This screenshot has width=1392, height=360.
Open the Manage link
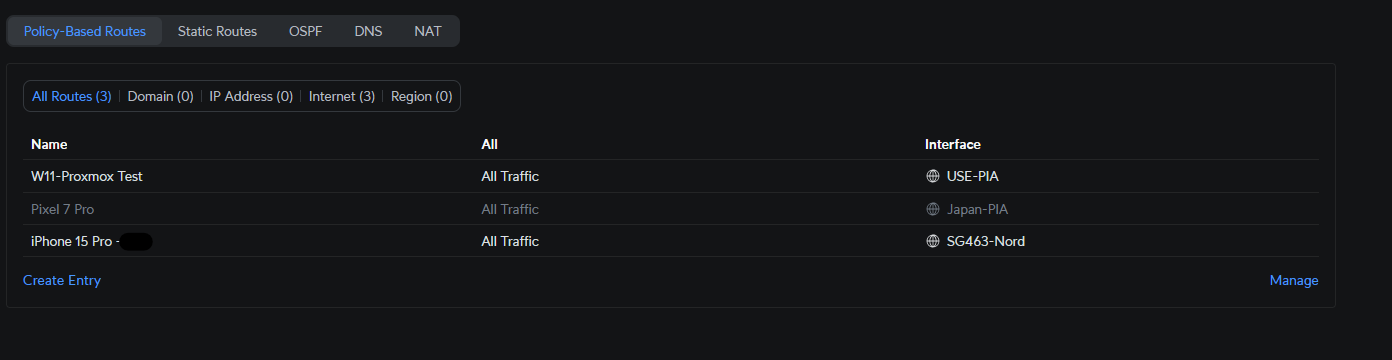coord(1294,281)
